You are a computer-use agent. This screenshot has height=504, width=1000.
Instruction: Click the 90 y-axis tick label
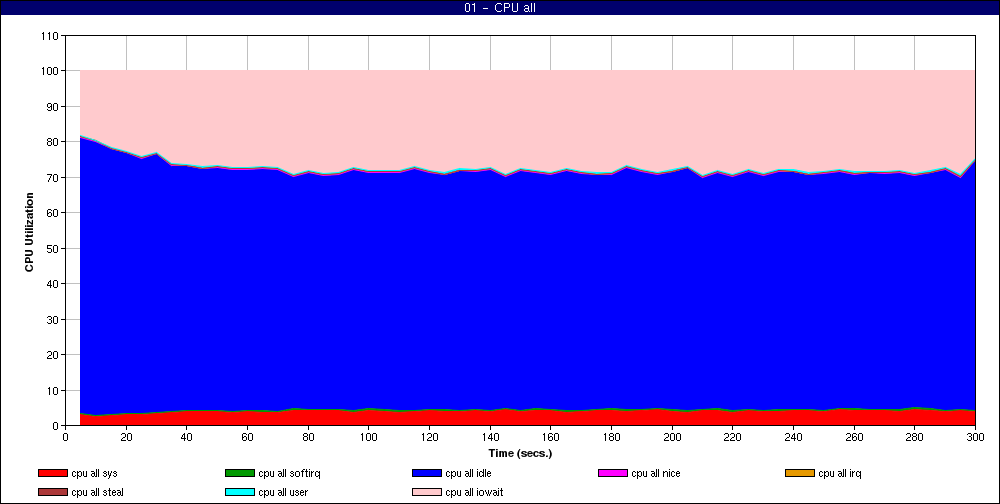[52, 107]
